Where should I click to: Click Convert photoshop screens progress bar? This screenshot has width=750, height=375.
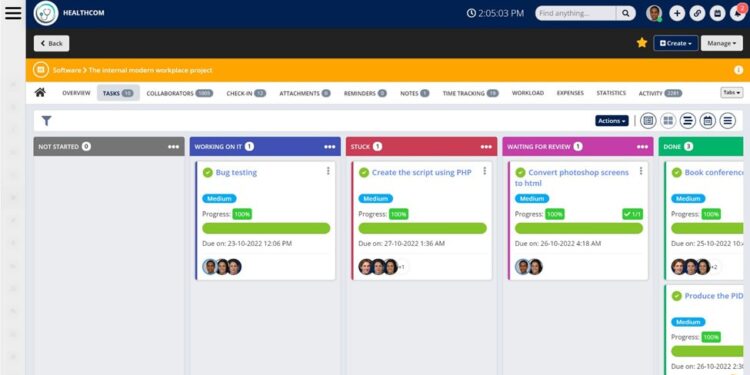579,228
